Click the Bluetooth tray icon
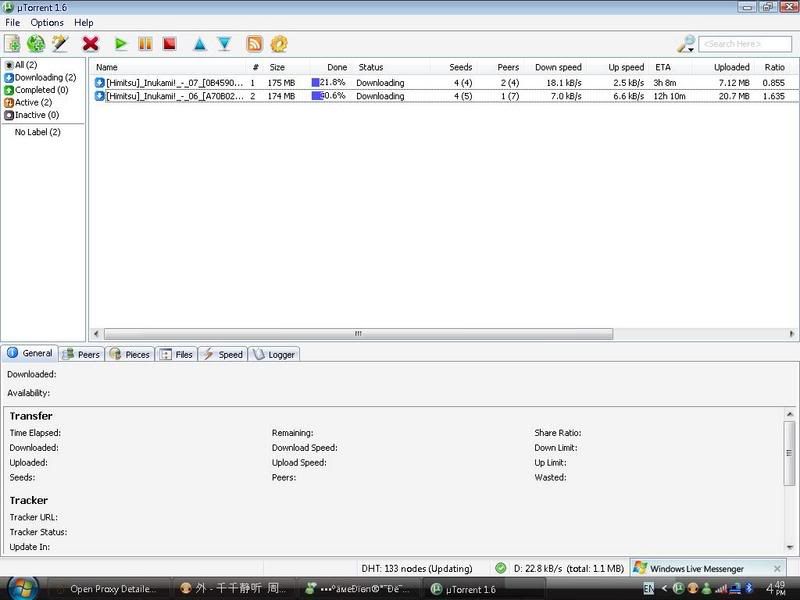Screen dimensions: 800x600 click(x=748, y=588)
